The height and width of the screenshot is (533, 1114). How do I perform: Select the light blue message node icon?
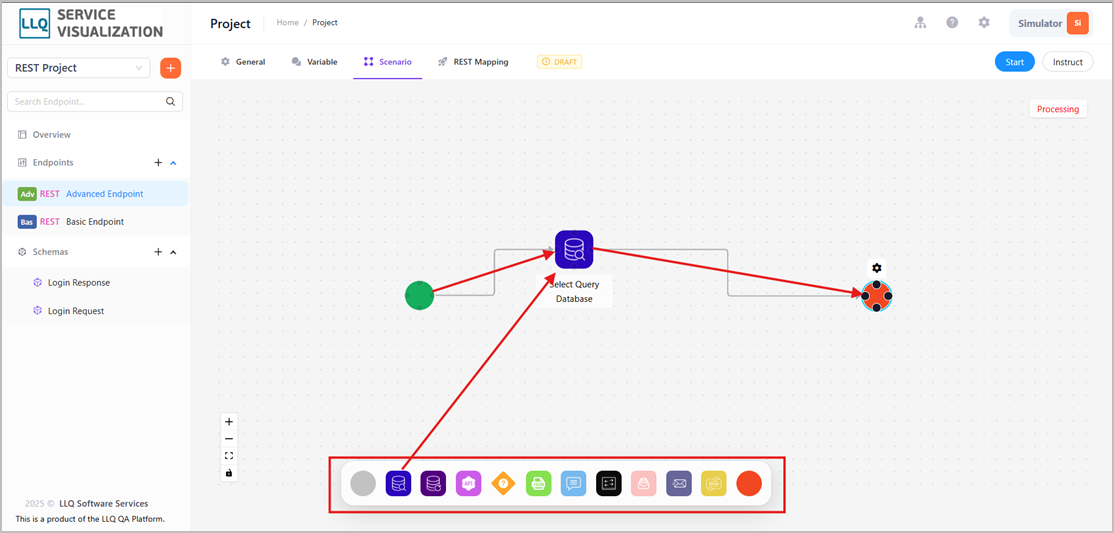coord(573,483)
